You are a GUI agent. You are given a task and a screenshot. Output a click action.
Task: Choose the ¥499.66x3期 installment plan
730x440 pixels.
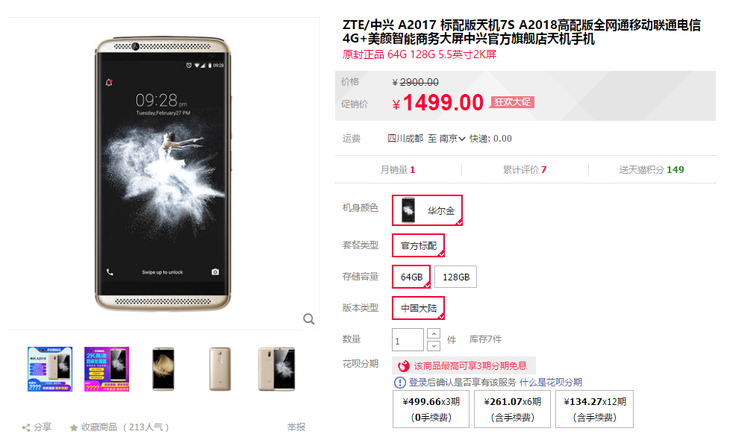[431, 409]
